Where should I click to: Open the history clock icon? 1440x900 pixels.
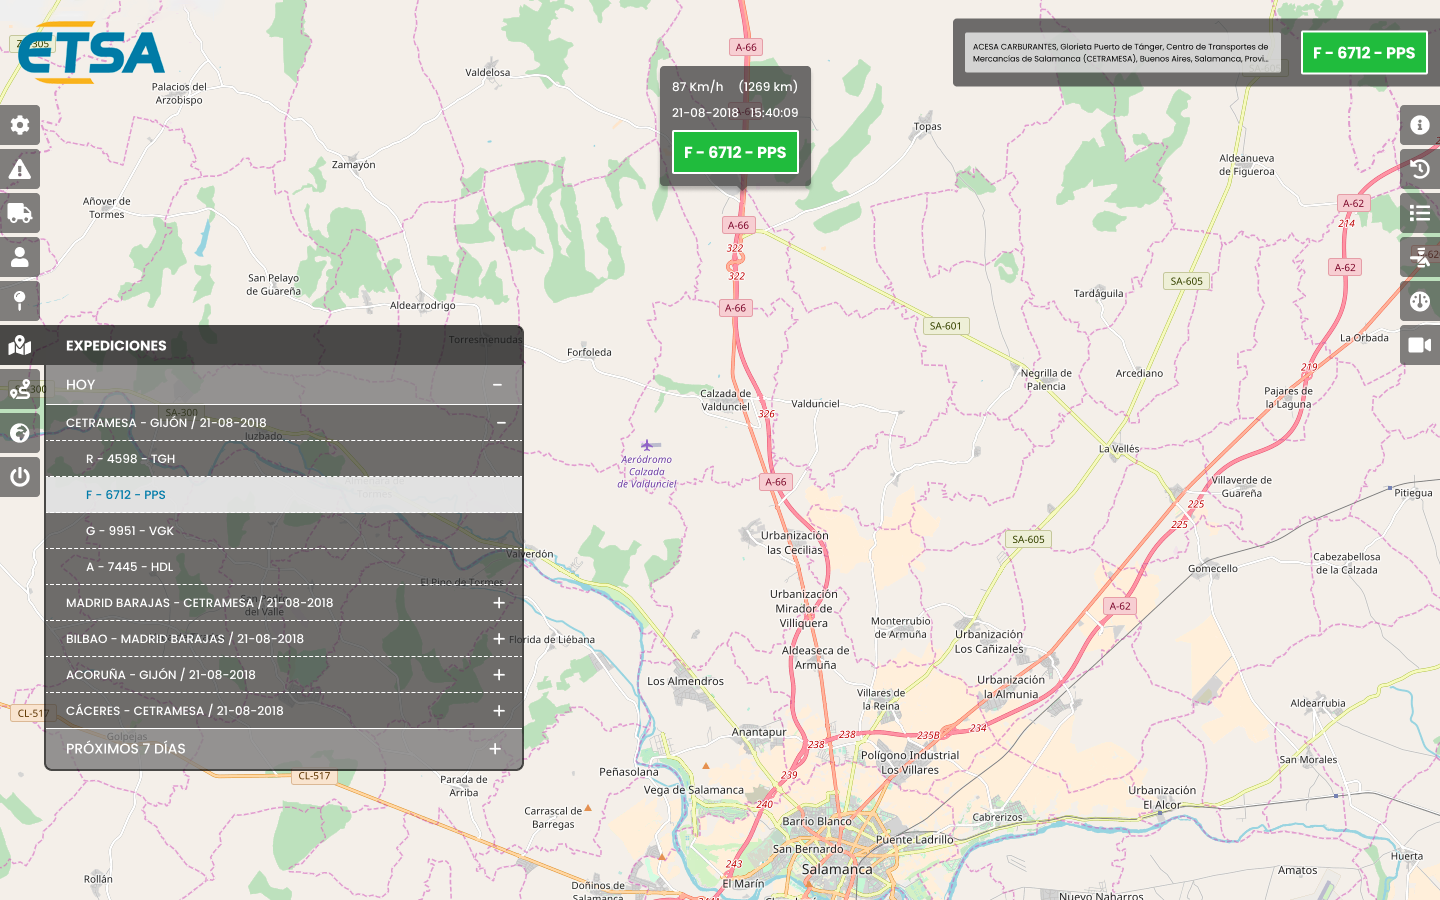1420,169
